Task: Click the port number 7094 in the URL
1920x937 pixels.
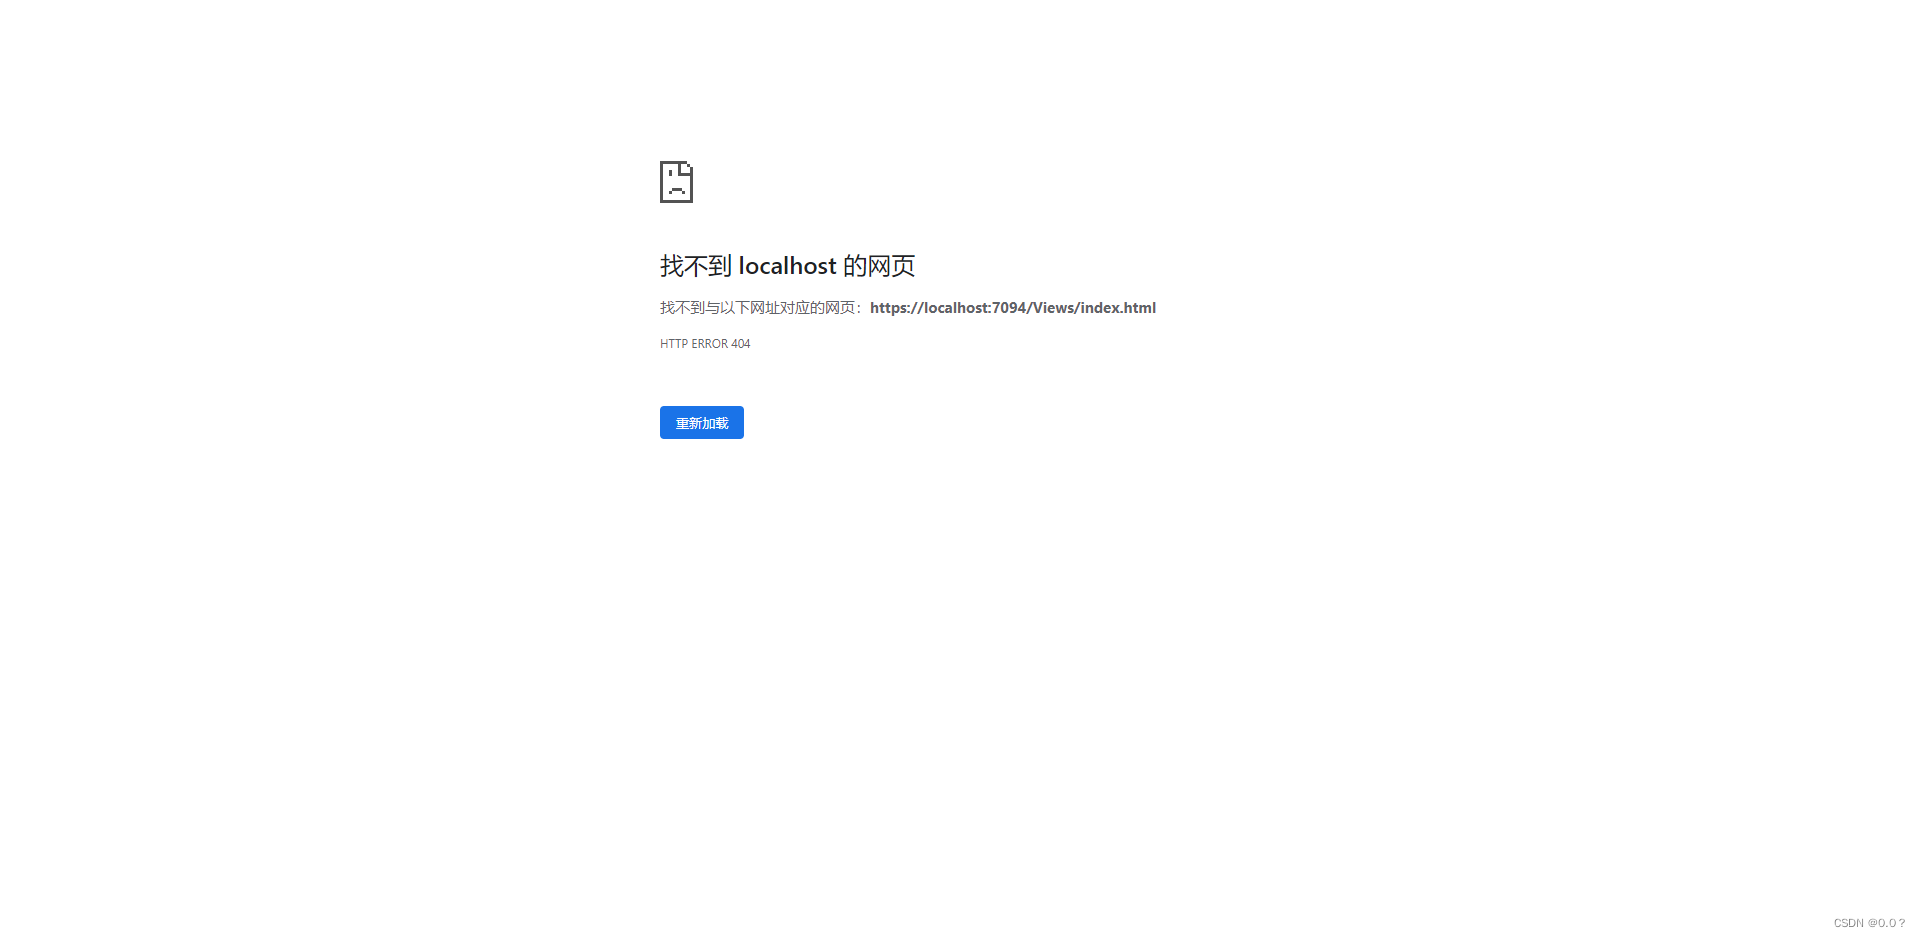Action: (1009, 308)
